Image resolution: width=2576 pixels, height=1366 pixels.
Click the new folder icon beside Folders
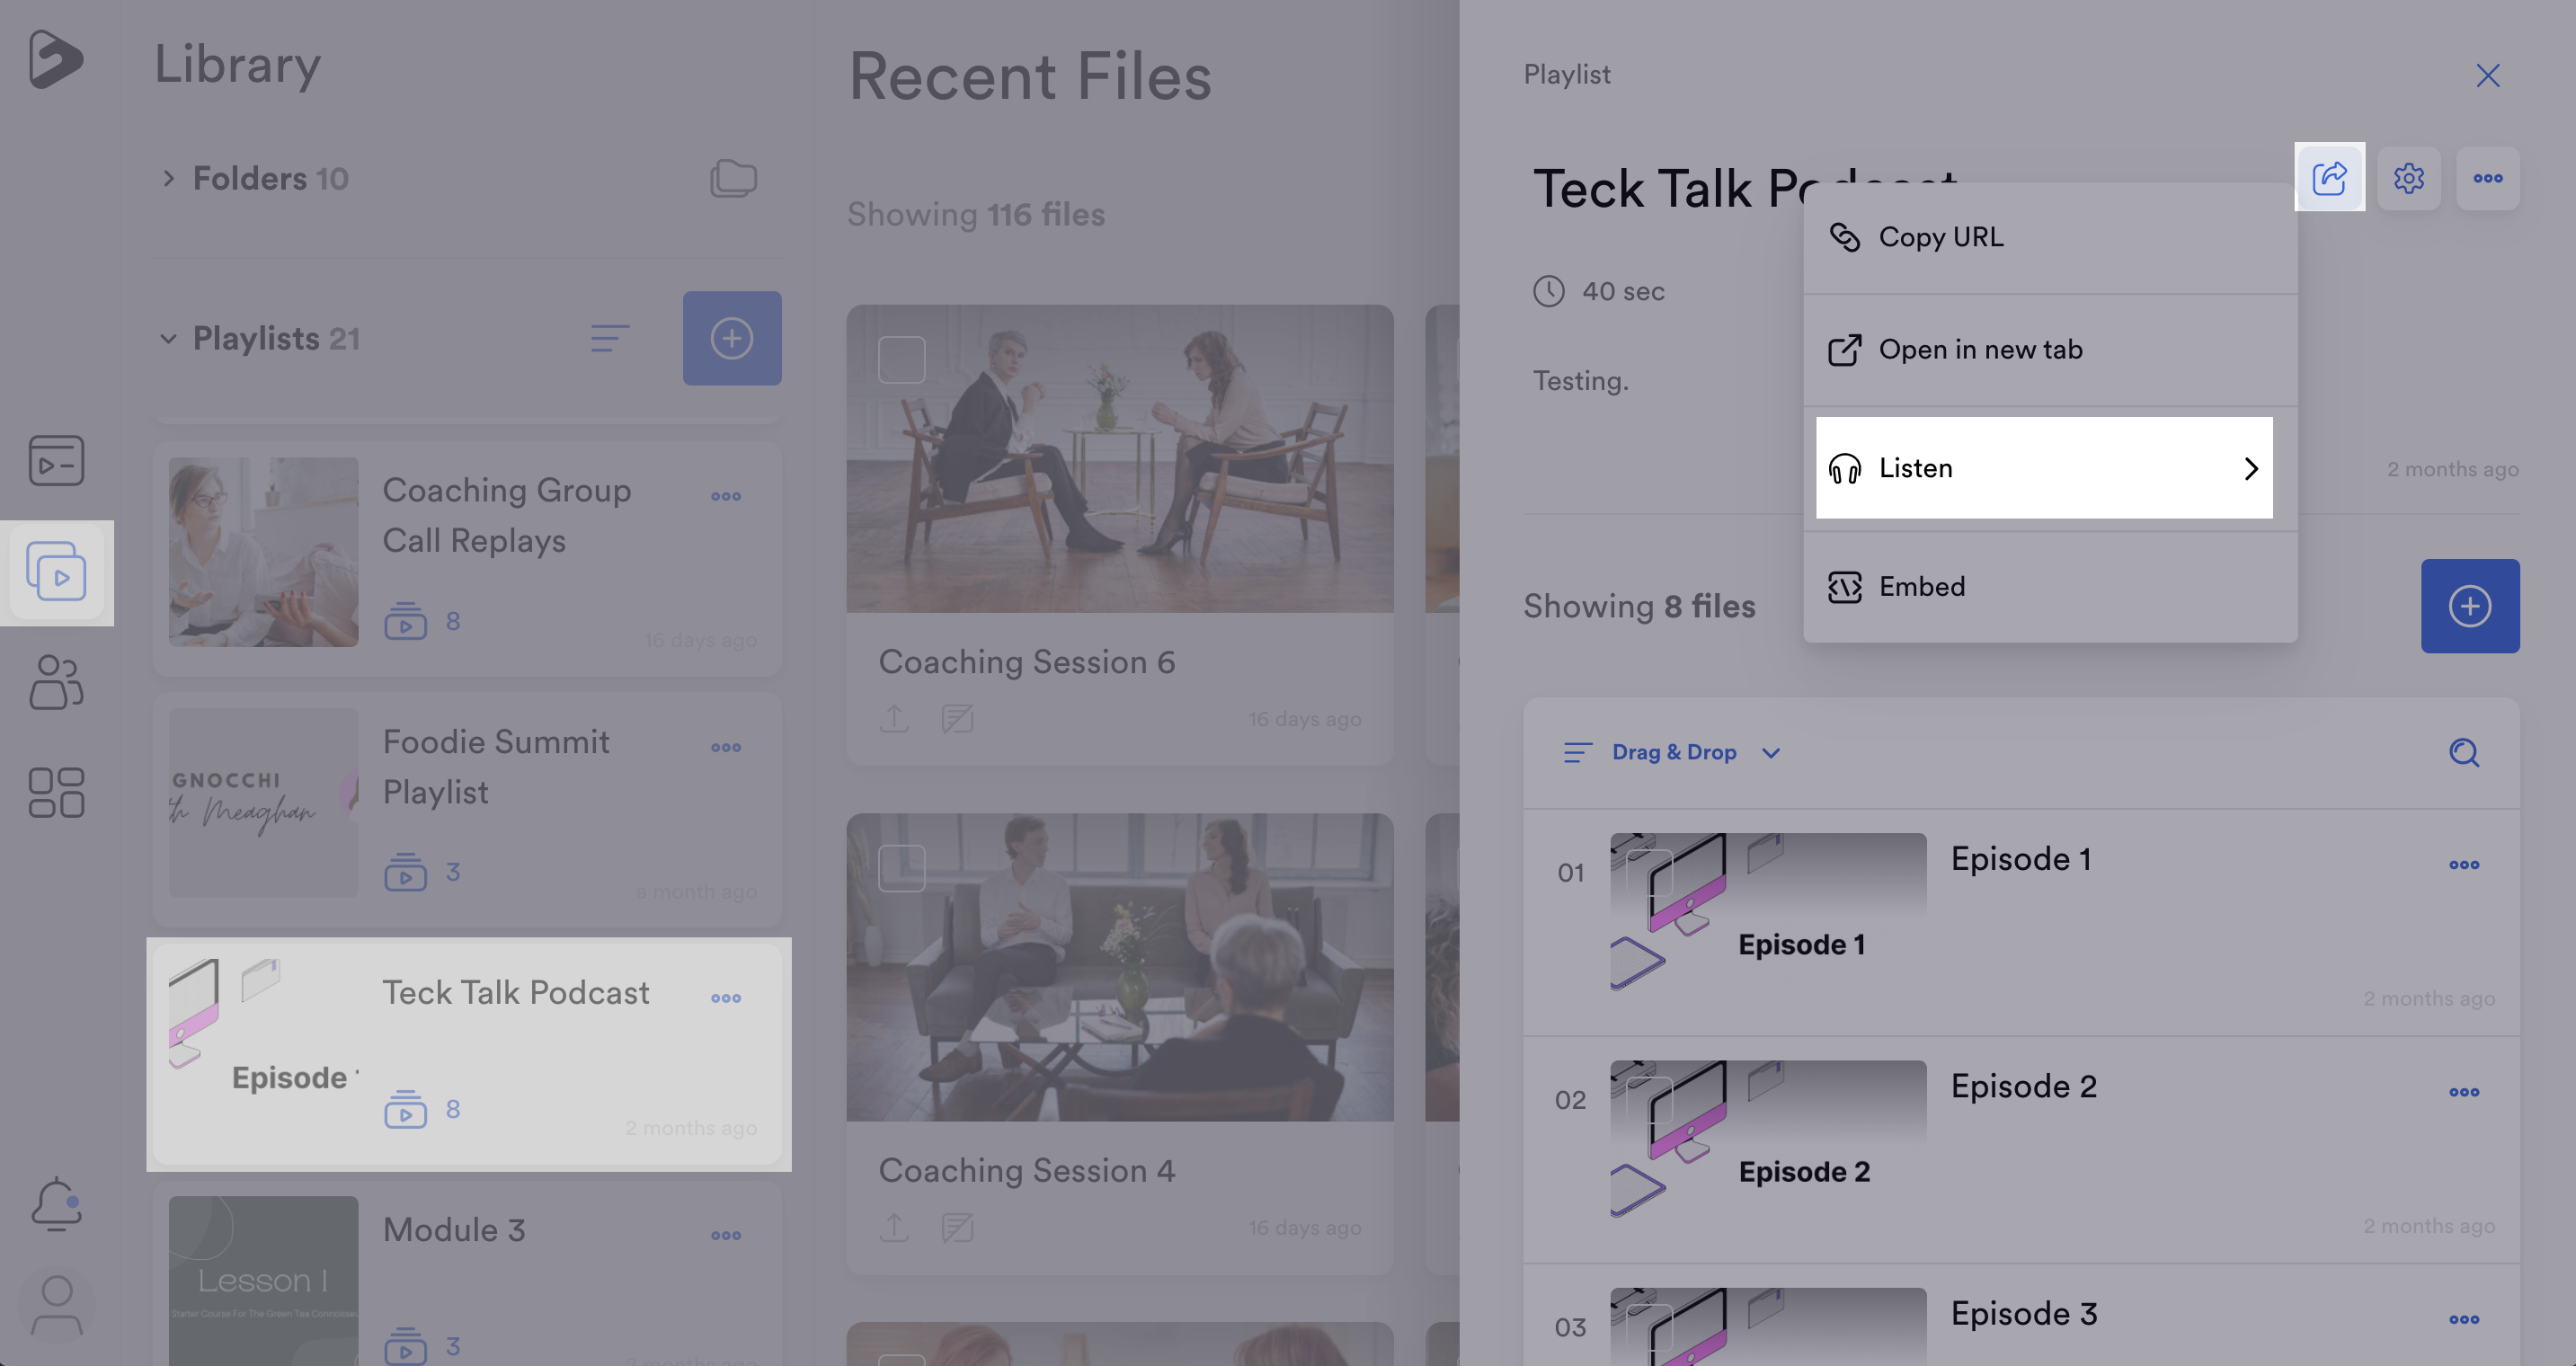[x=733, y=178]
